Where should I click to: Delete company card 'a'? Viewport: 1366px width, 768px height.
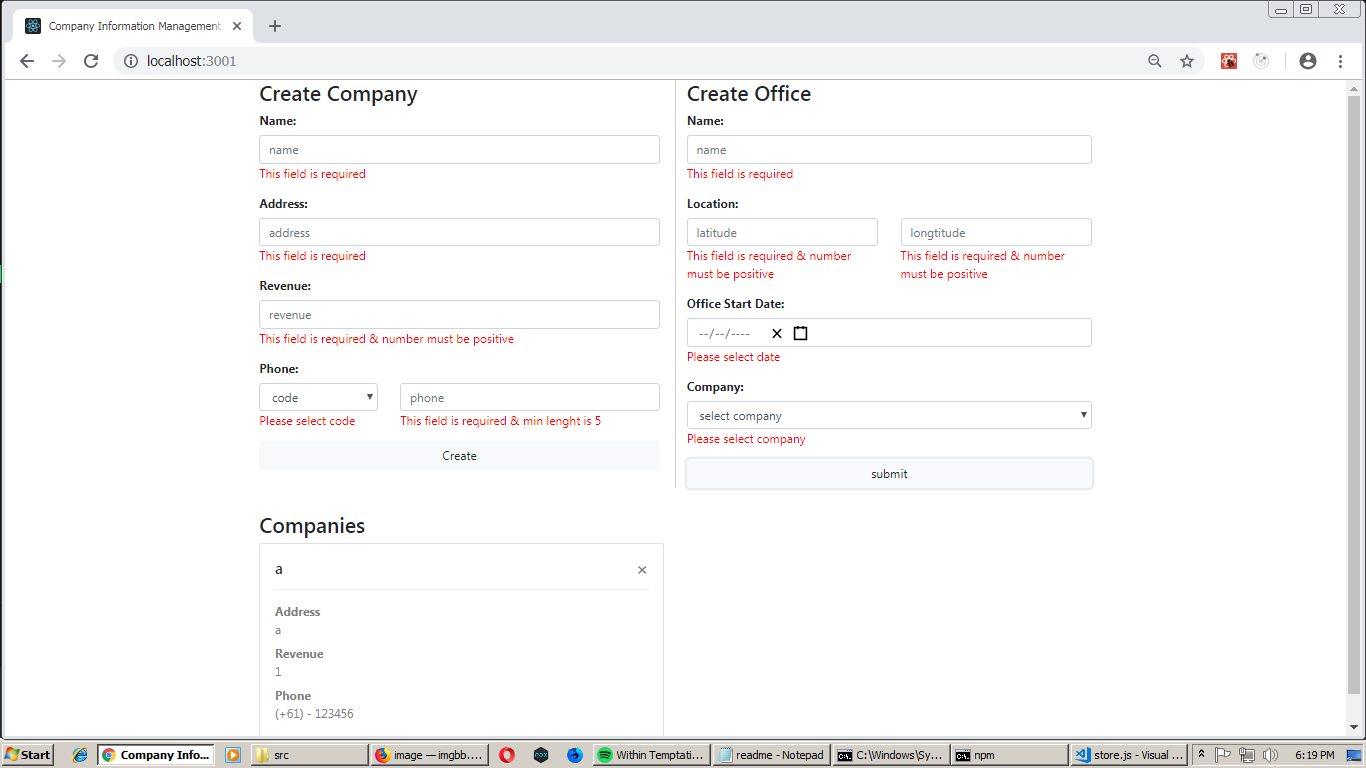tap(642, 570)
